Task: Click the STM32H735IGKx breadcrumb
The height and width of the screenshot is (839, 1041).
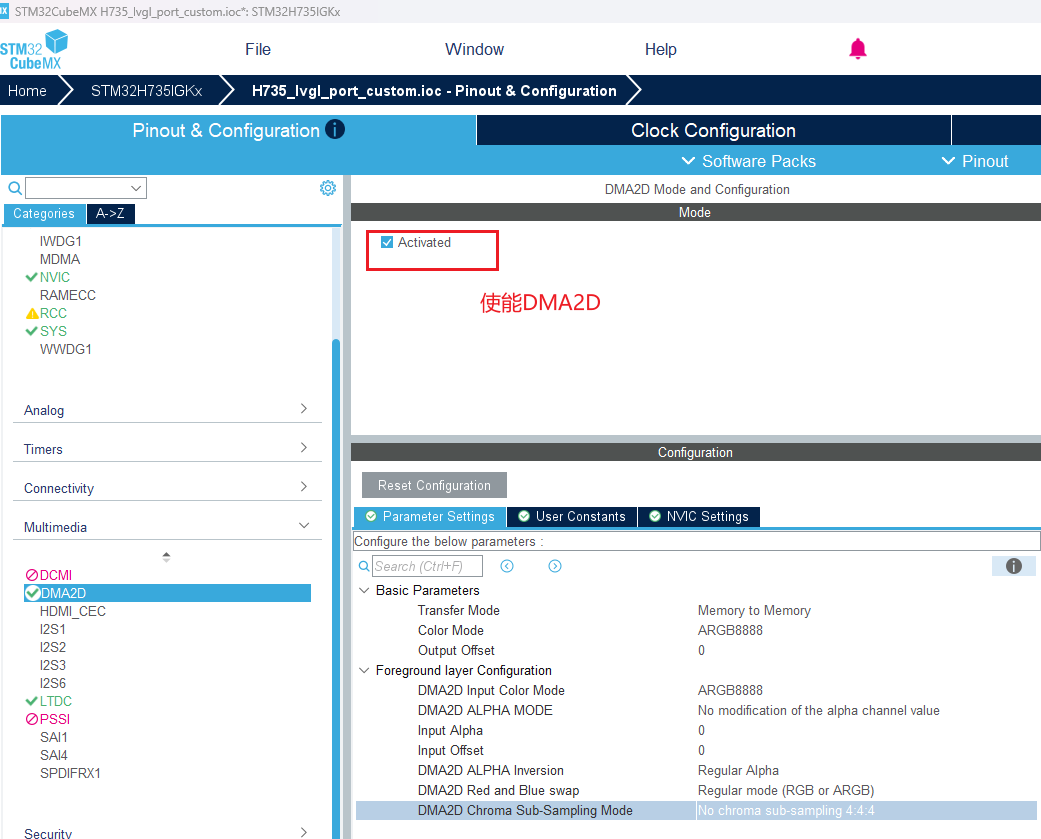Action: (x=146, y=91)
